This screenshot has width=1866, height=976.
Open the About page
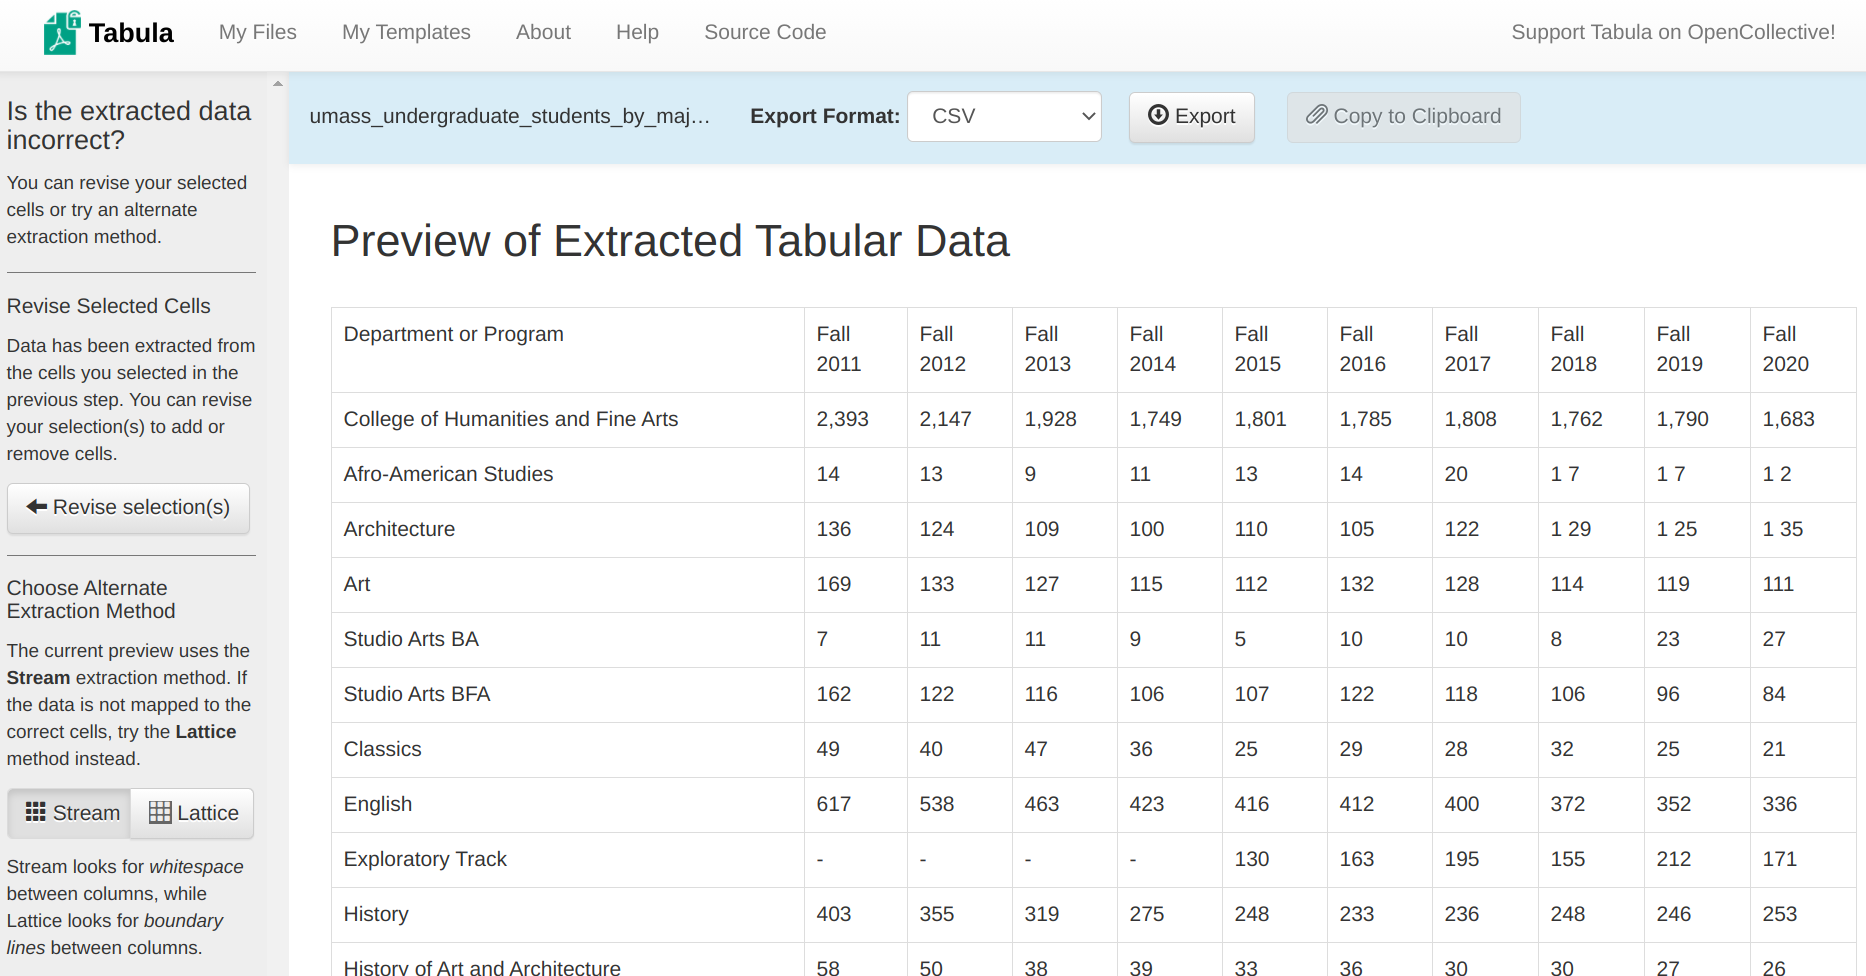coord(543,32)
